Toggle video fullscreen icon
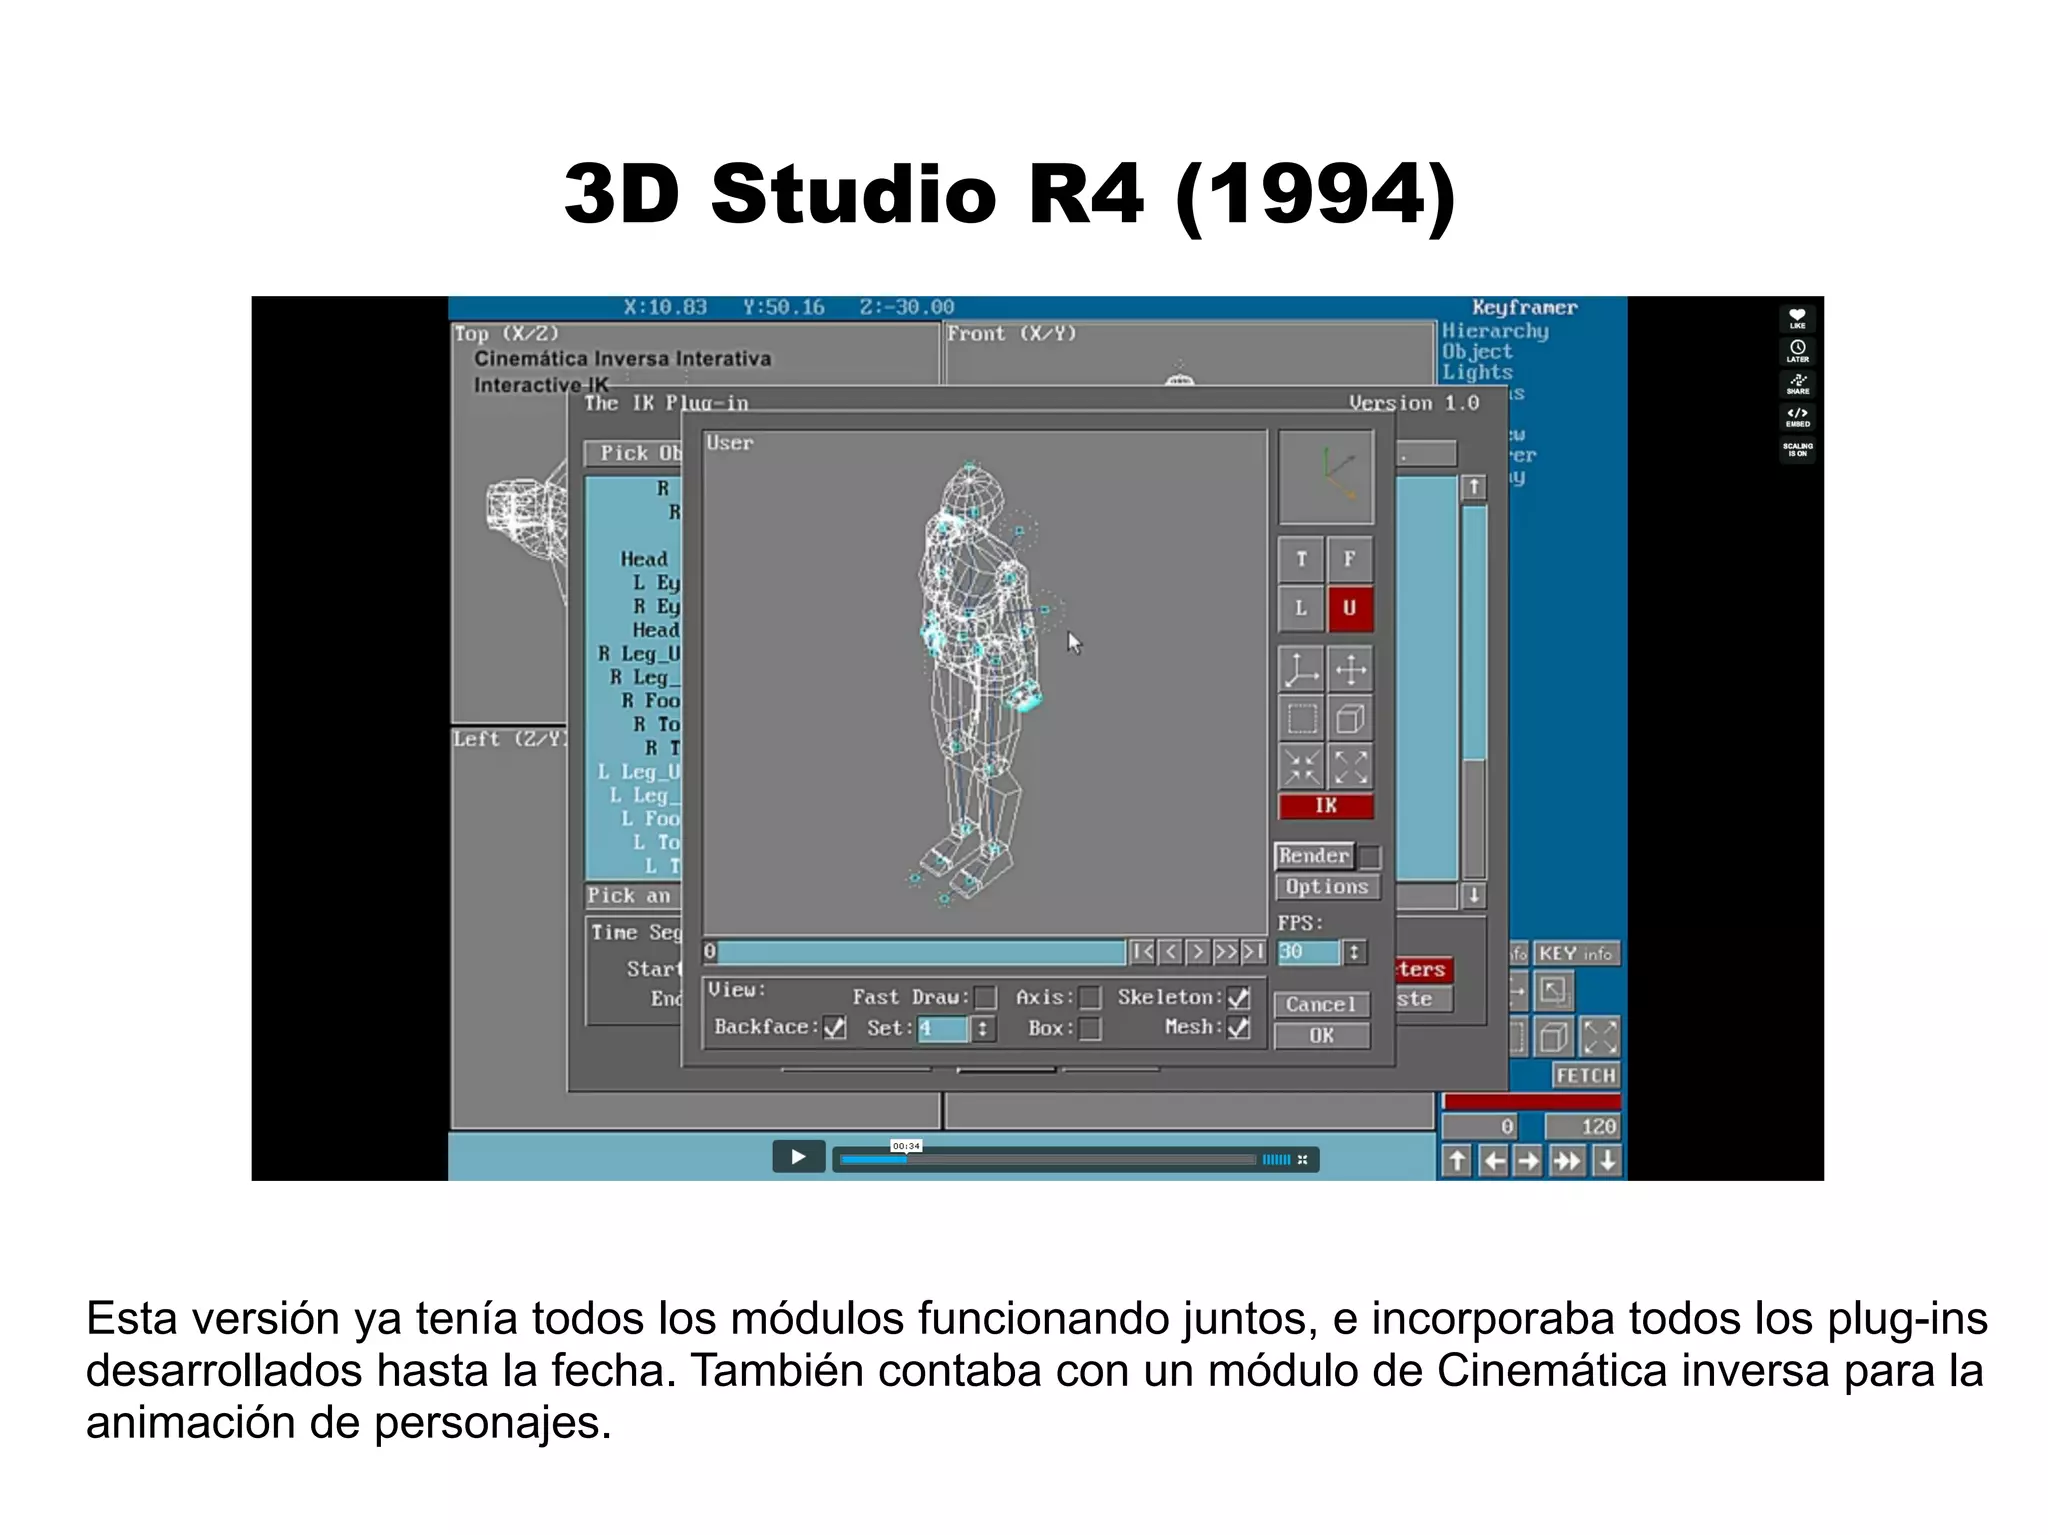 [1303, 1160]
